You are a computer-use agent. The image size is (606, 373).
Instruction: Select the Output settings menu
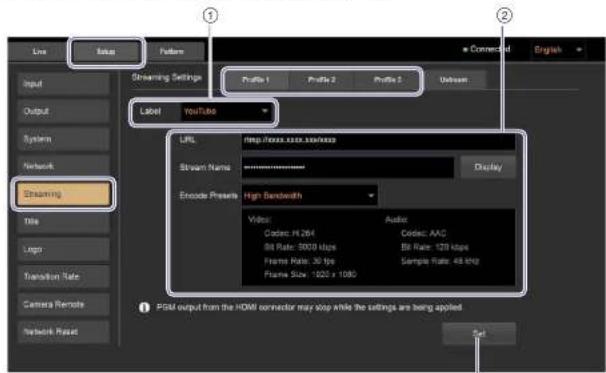coord(63,111)
